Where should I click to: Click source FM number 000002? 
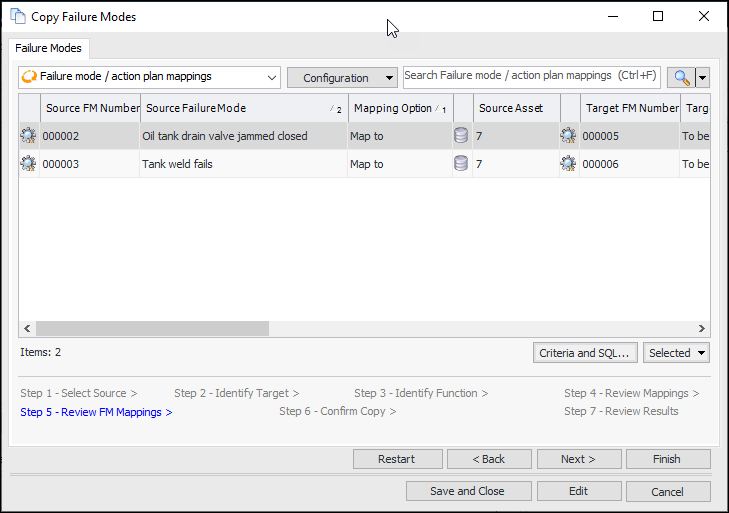pos(60,136)
